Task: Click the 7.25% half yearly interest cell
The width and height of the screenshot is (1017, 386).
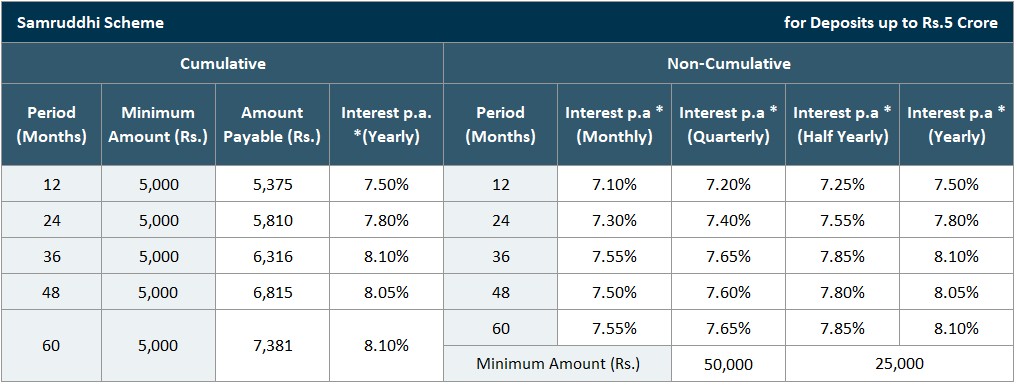Action: tap(843, 184)
